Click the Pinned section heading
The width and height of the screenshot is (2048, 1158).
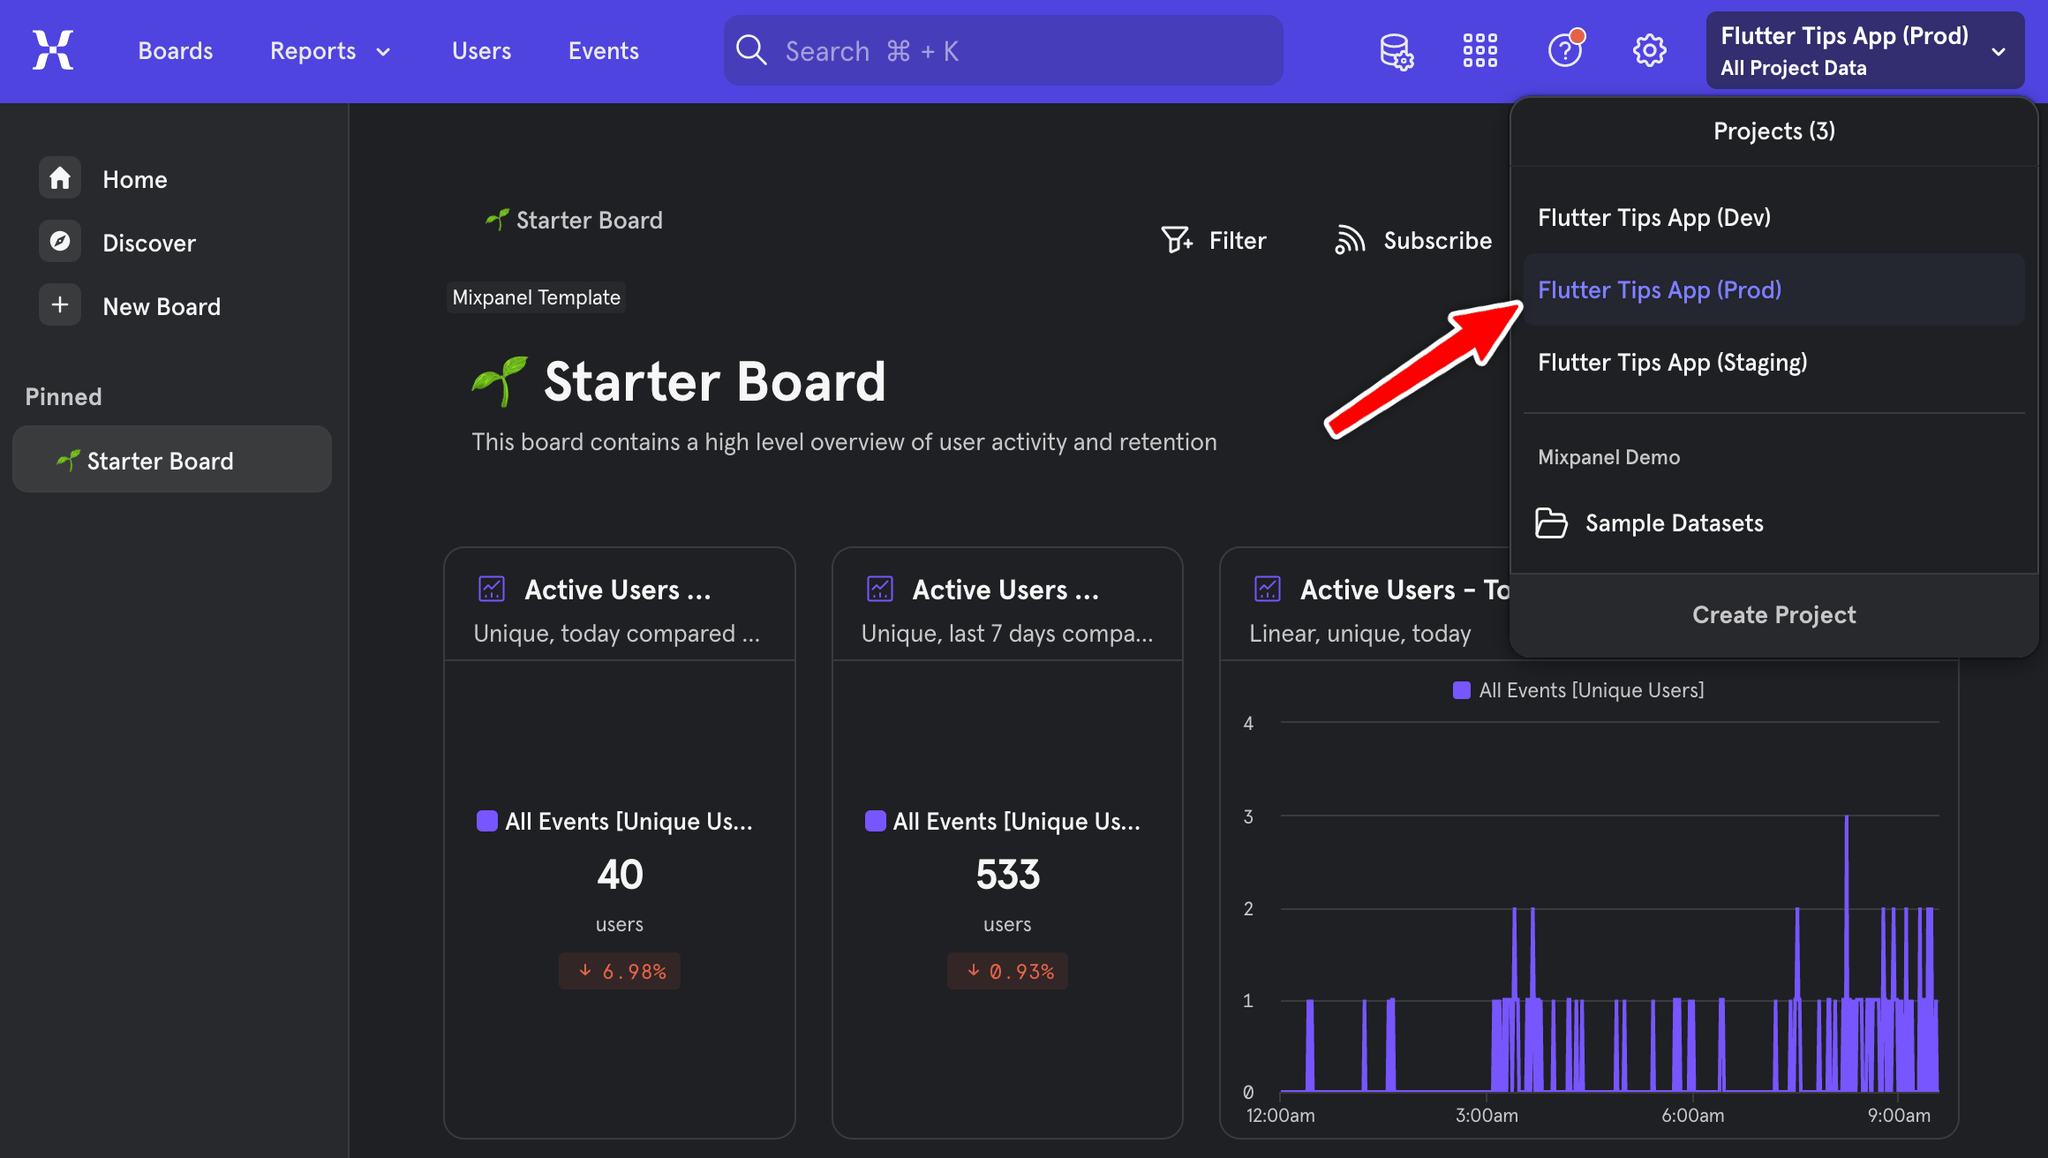pyautogui.click(x=63, y=396)
